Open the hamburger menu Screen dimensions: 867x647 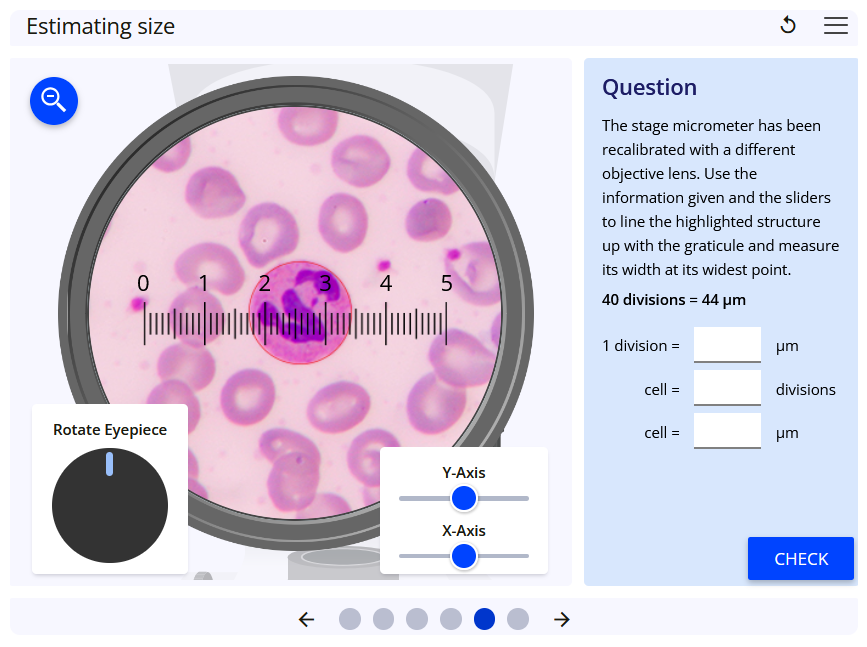pyautogui.click(x=836, y=26)
